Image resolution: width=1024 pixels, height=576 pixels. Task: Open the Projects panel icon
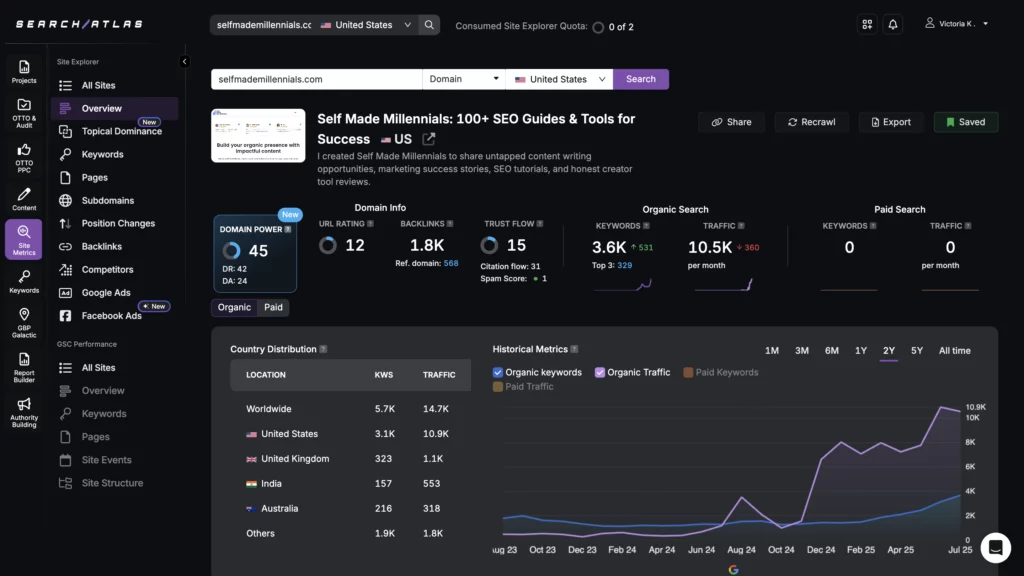pyautogui.click(x=24, y=66)
